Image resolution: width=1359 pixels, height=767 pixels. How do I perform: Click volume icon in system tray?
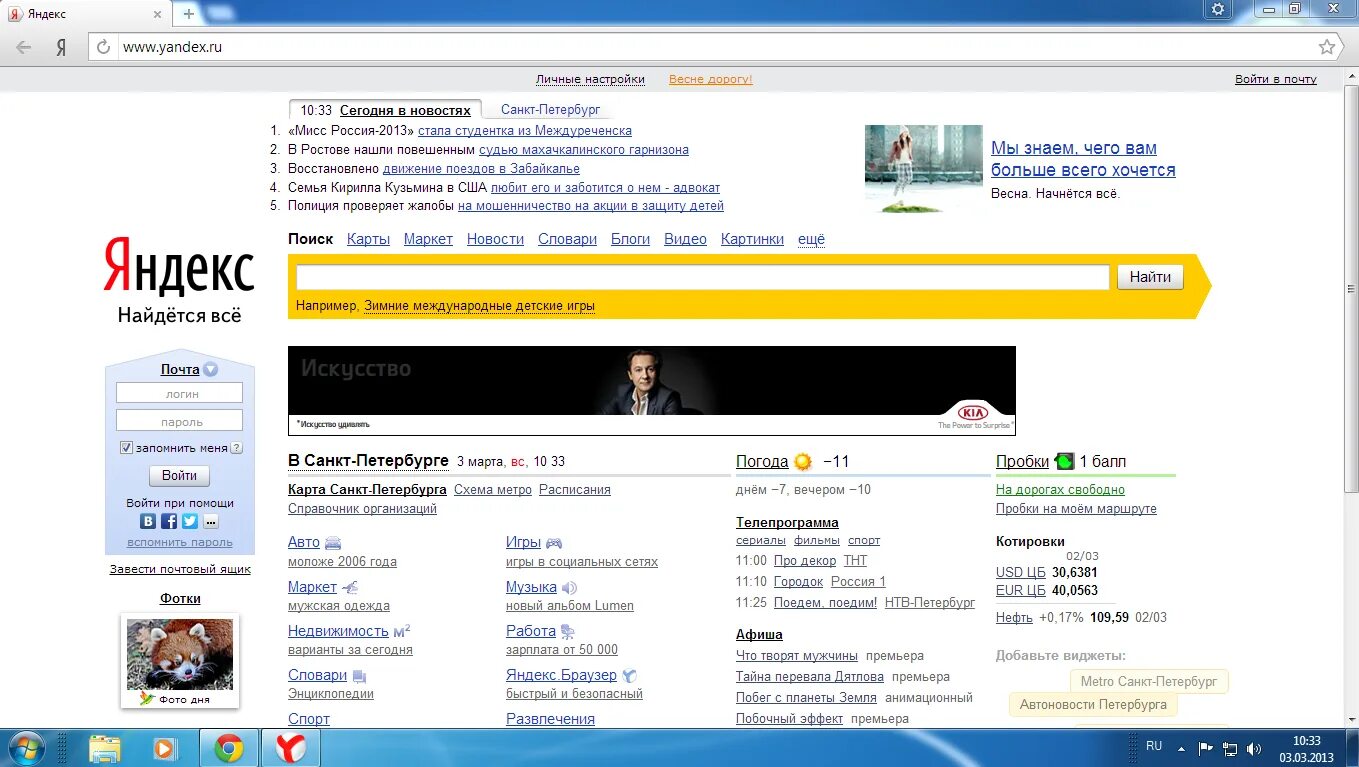(1254, 748)
